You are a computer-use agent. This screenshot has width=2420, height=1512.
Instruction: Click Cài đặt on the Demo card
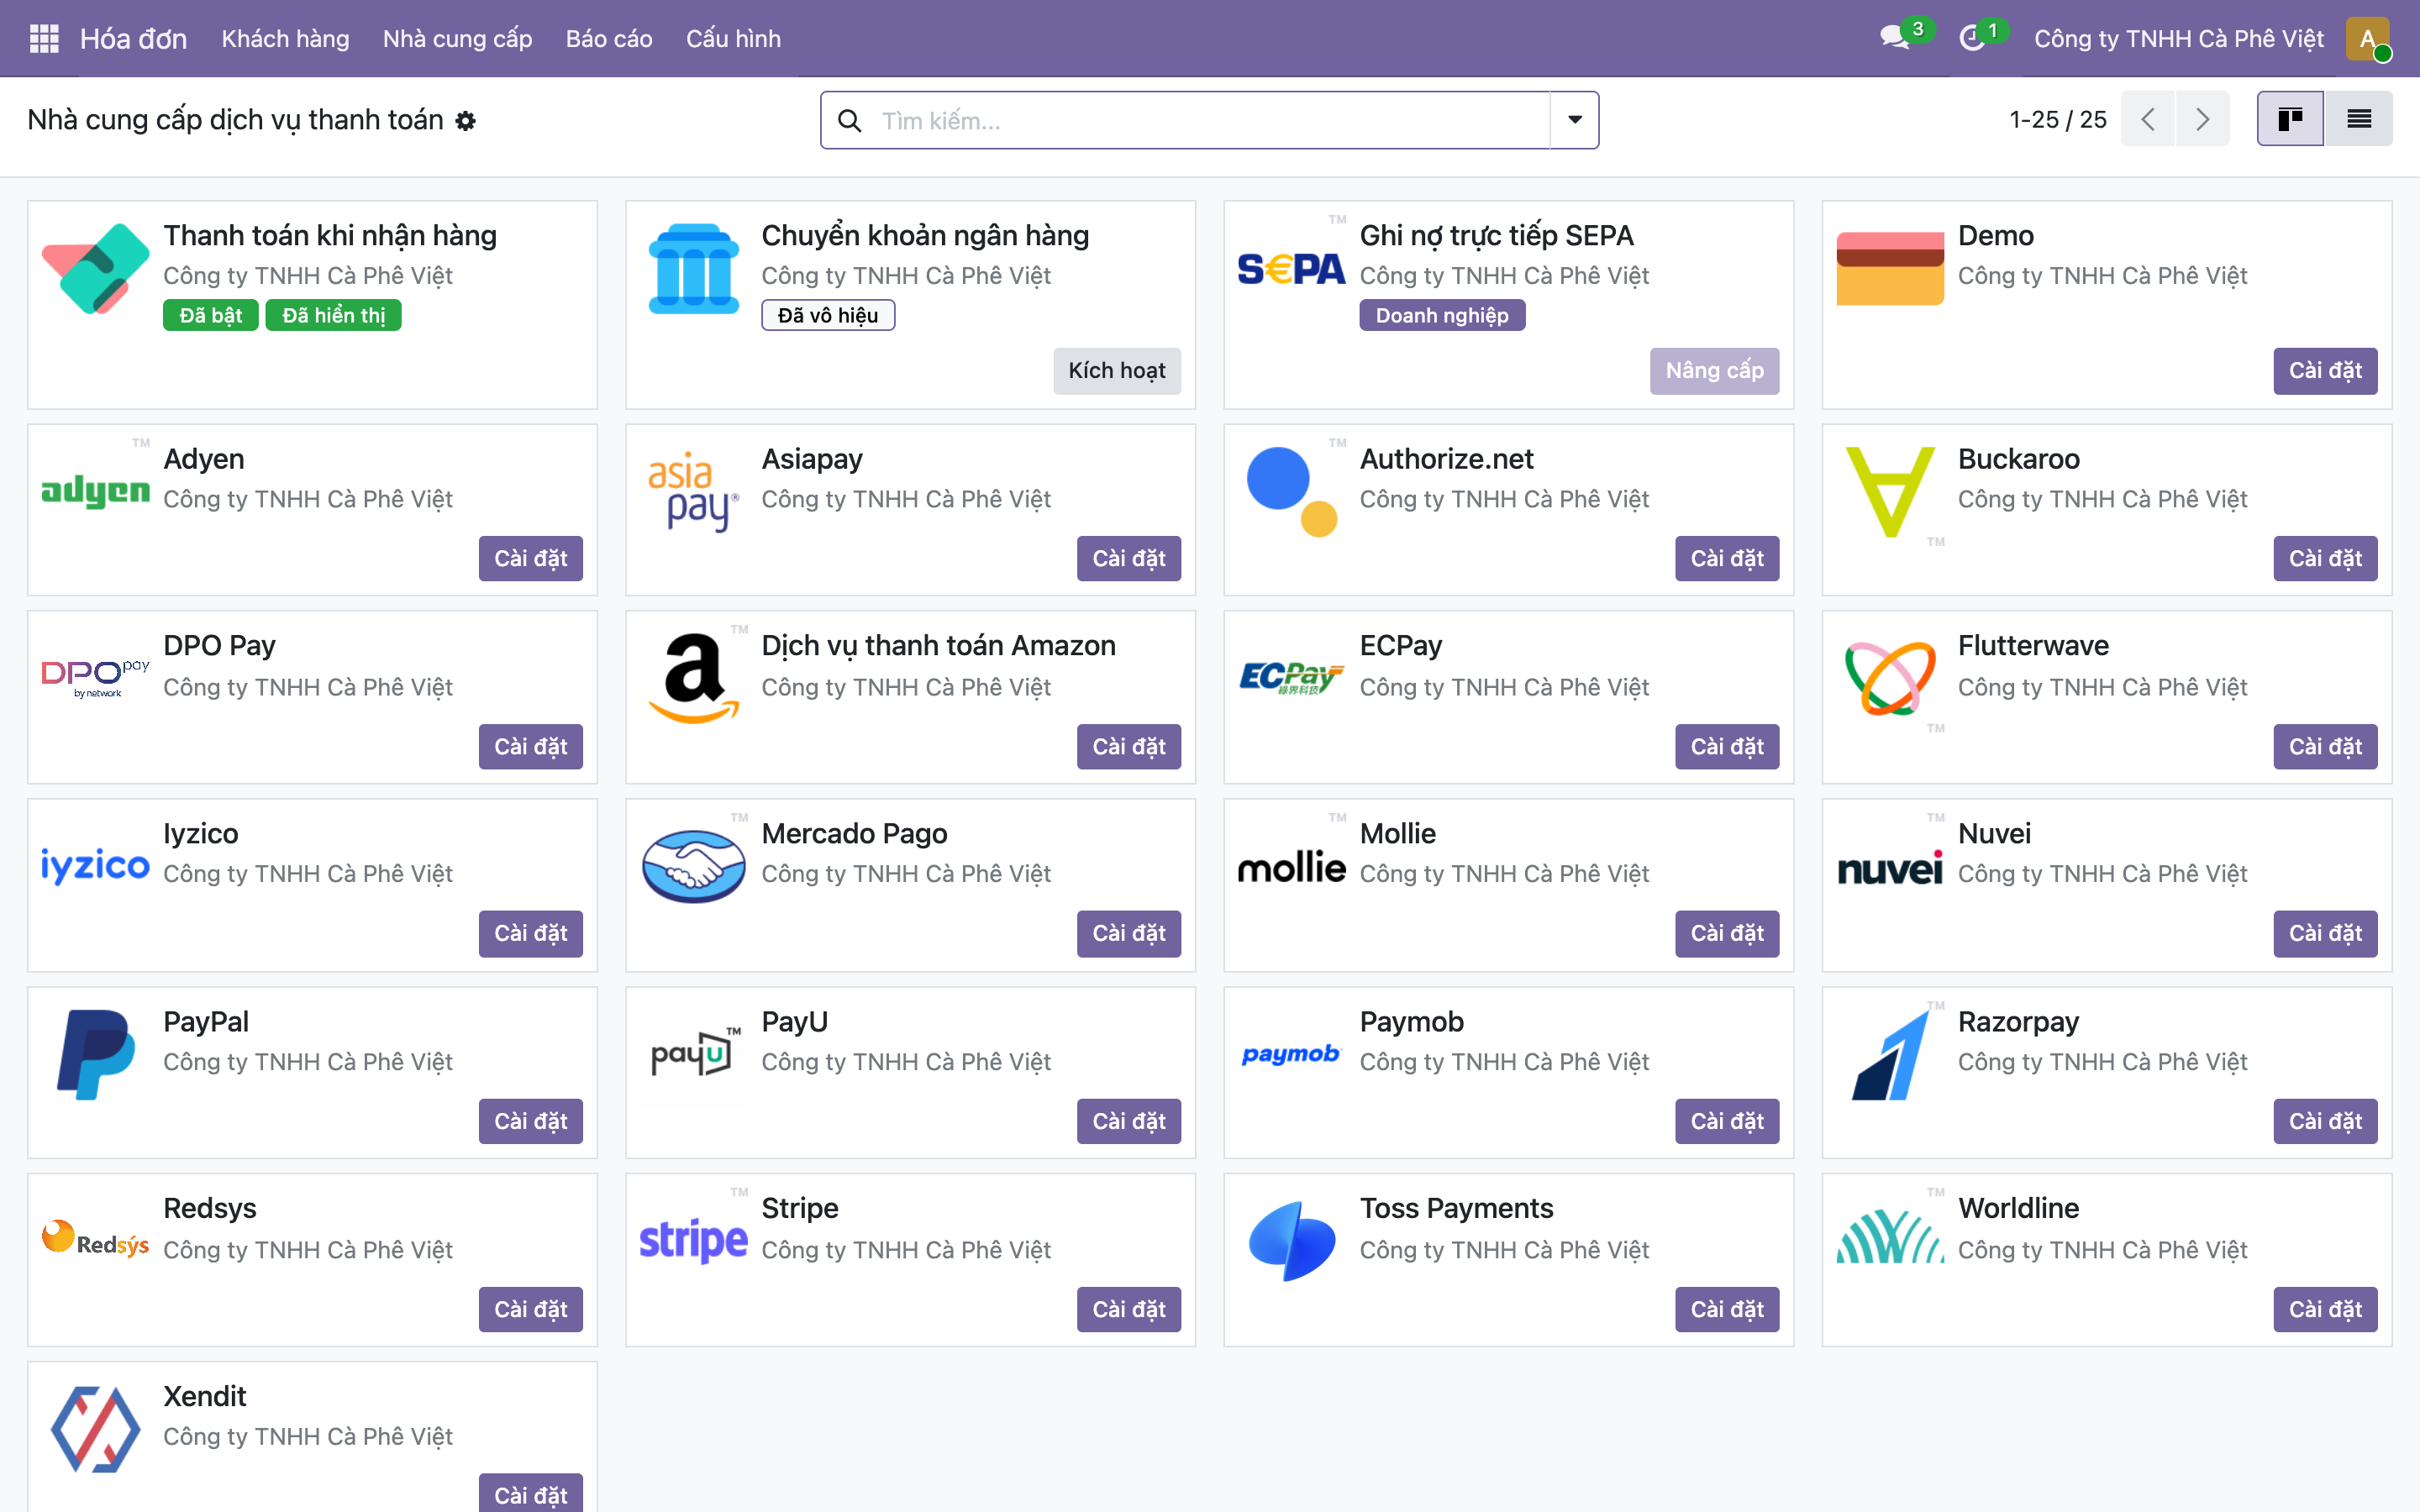2325,371
